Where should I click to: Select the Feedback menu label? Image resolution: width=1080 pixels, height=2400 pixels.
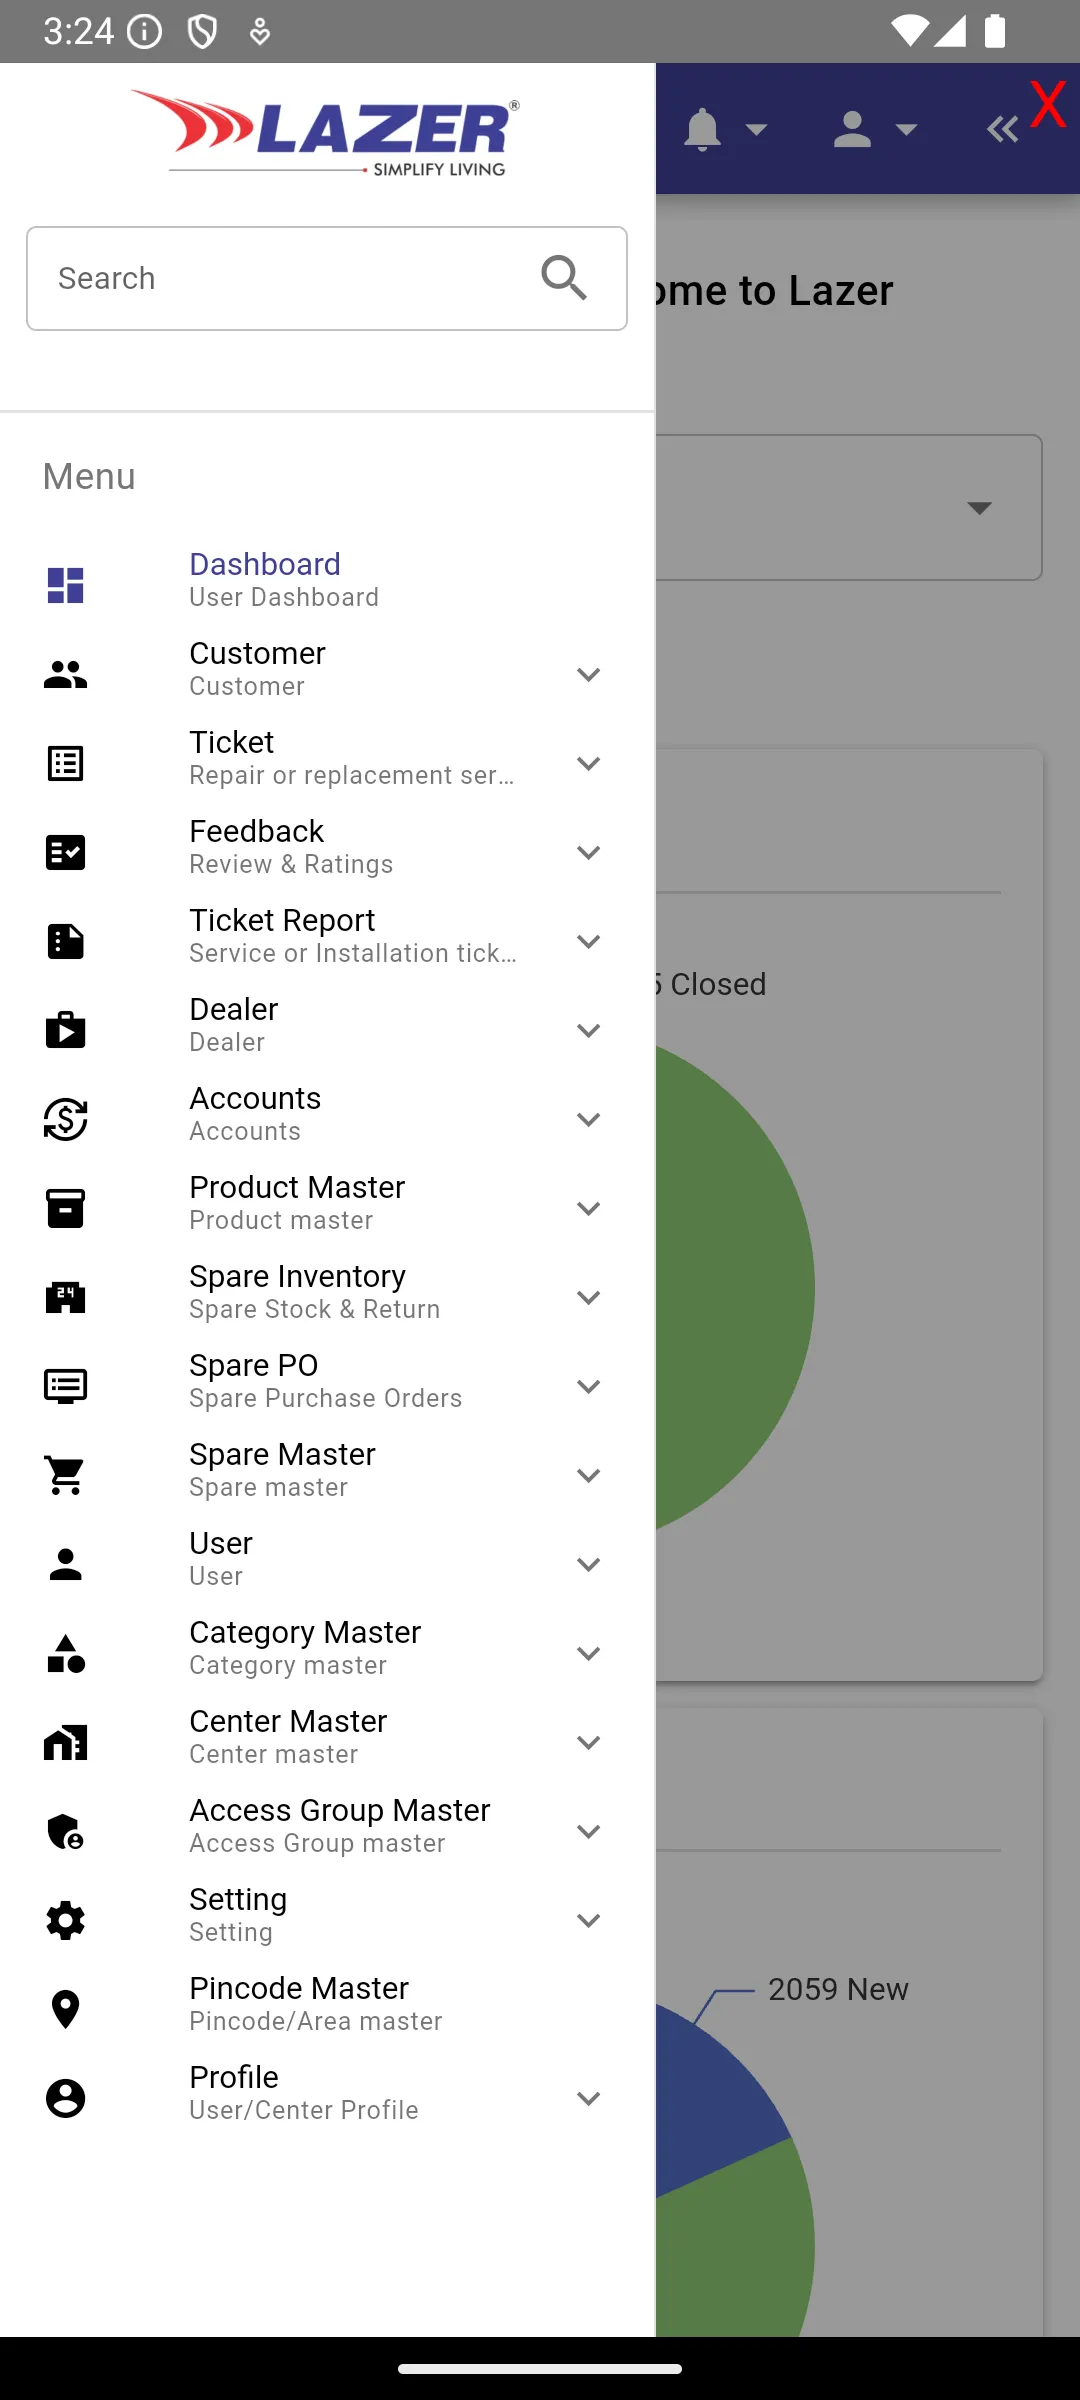[257, 831]
